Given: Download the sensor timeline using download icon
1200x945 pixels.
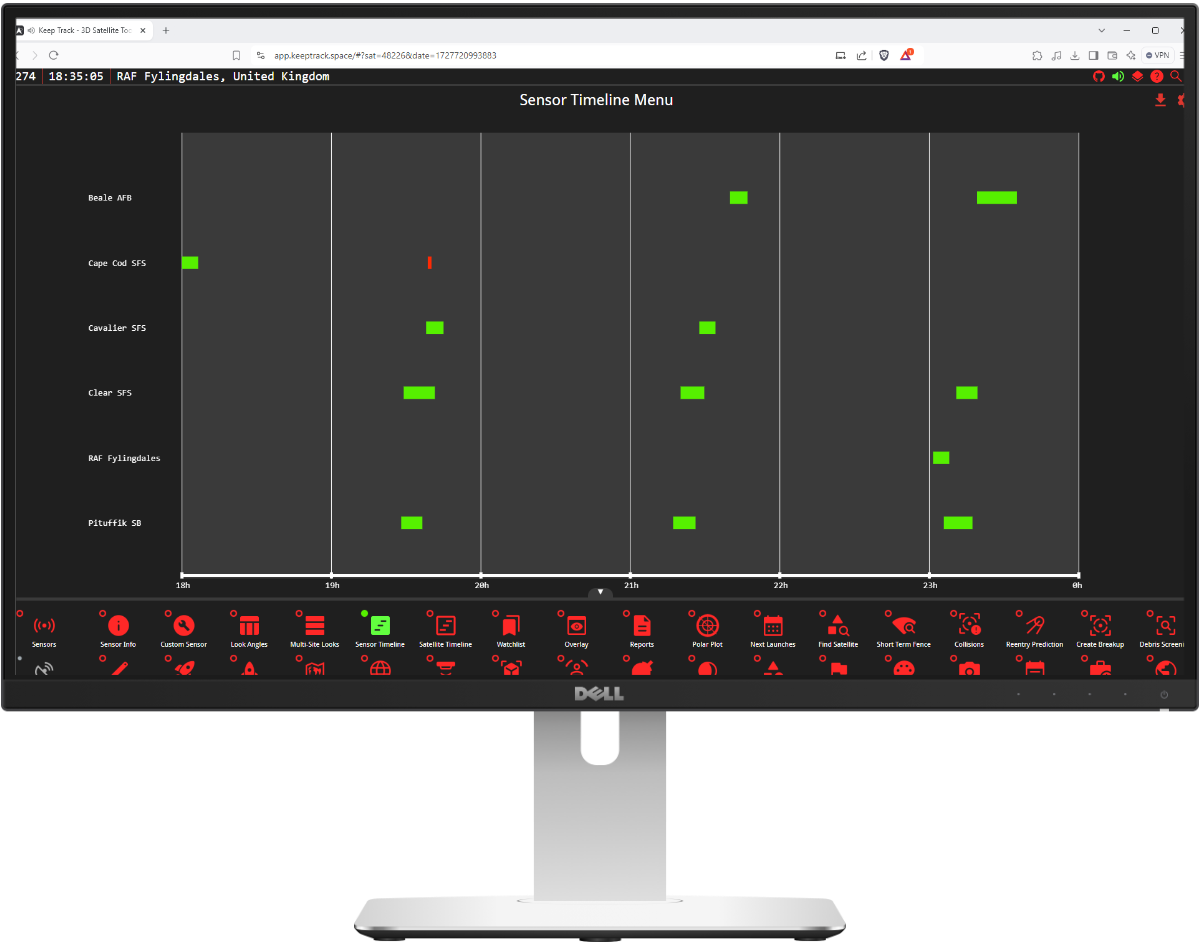Looking at the screenshot, I should pyautogui.click(x=1160, y=100).
